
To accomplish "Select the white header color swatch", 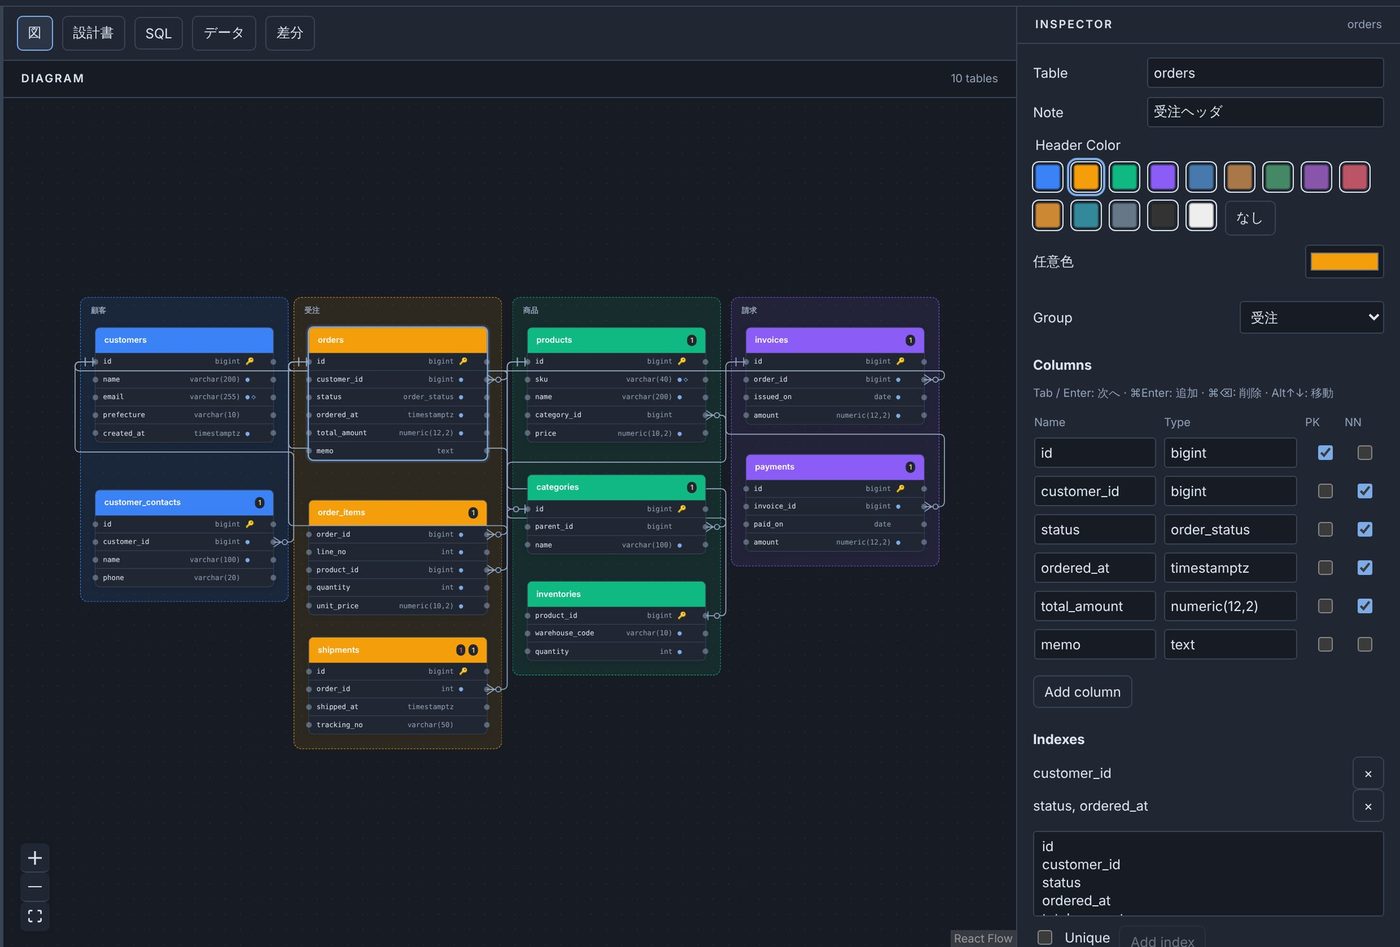I will [1201, 215].
